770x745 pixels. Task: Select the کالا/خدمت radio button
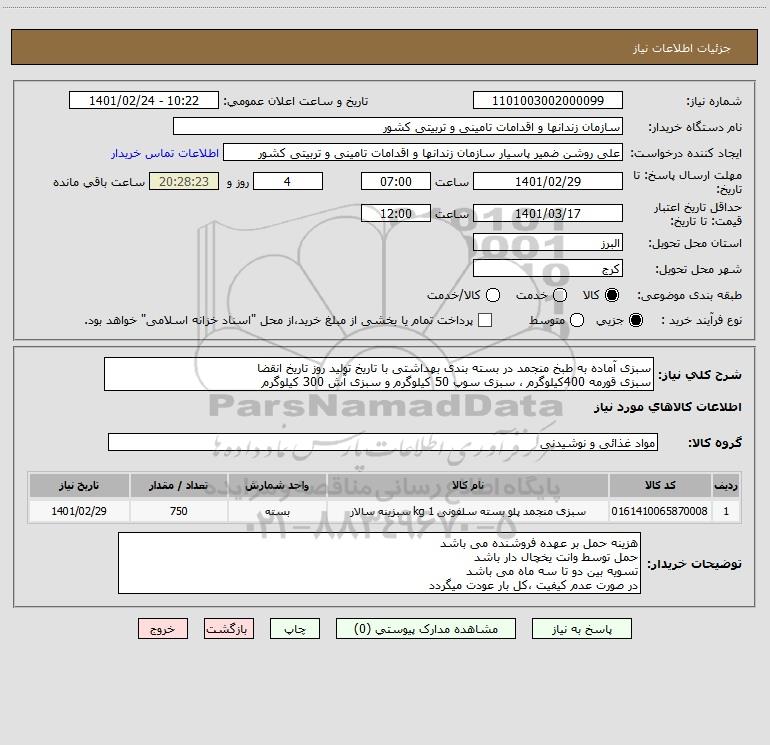pos(493,295)
